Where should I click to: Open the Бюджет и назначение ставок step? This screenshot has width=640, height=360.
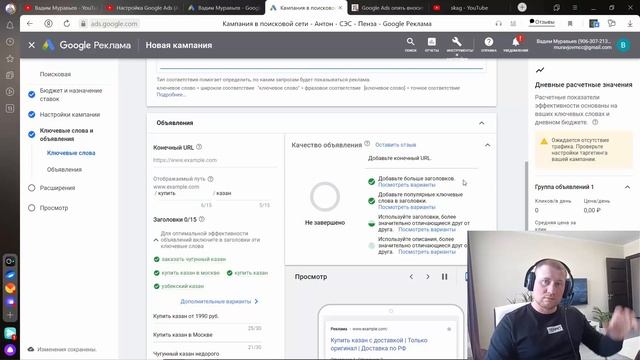click(x=71, y=95)
